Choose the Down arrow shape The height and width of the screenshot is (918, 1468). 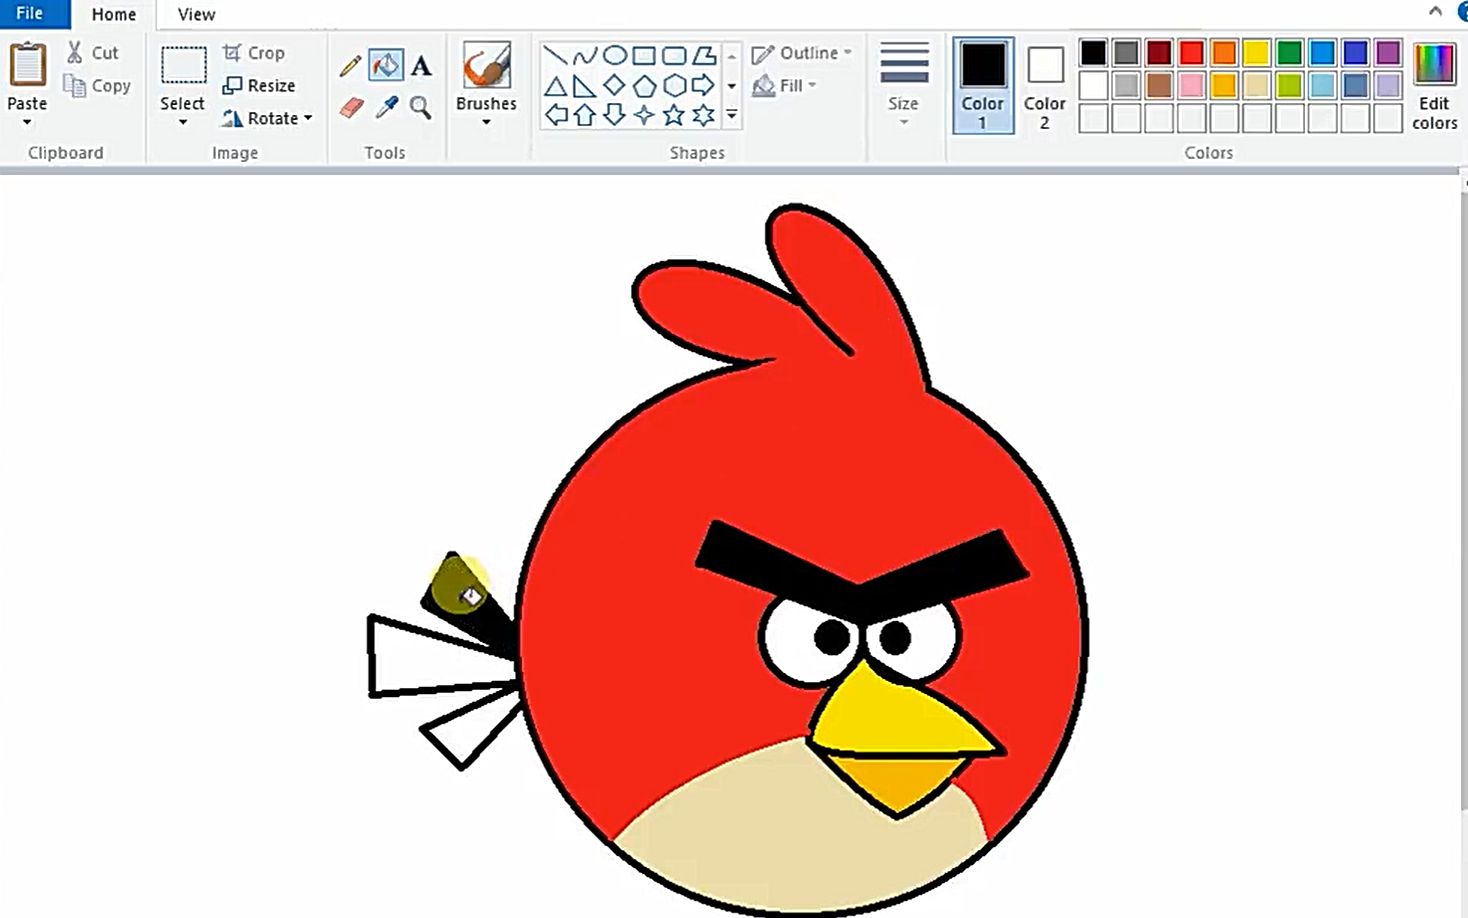[615, 115]
